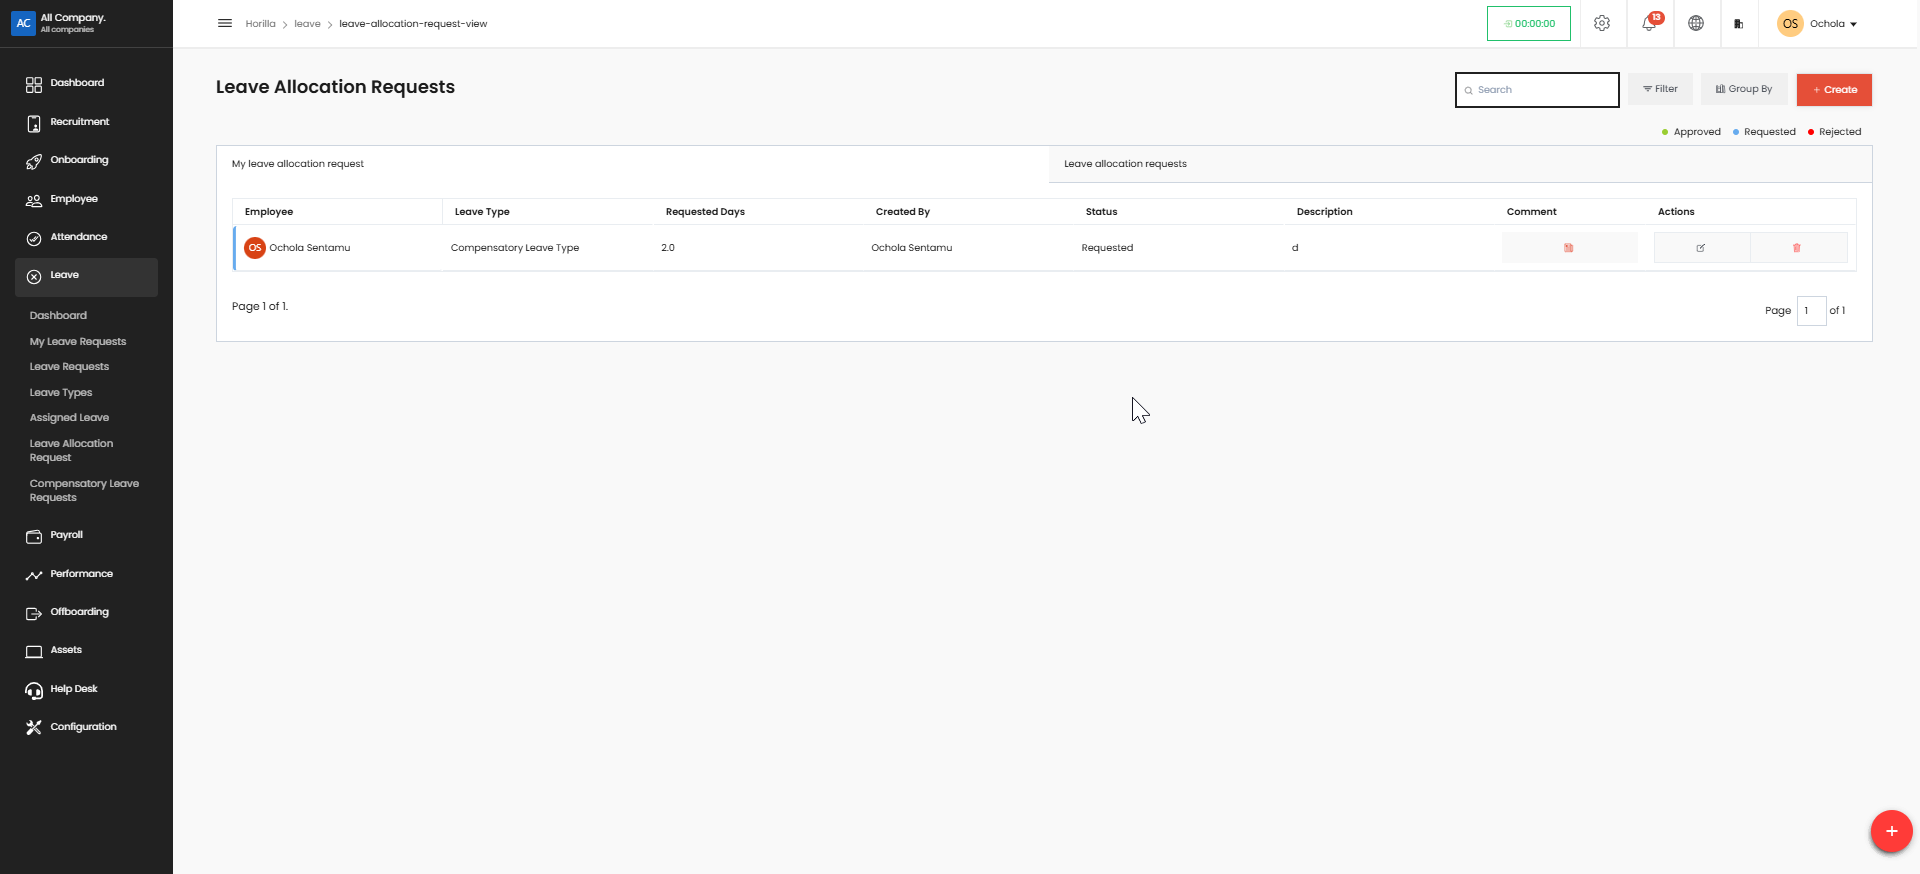Edit the Ochola Sentamu allocation request
The width and height of the screenshot is (1920, 874).
[x=1701, y=248]
